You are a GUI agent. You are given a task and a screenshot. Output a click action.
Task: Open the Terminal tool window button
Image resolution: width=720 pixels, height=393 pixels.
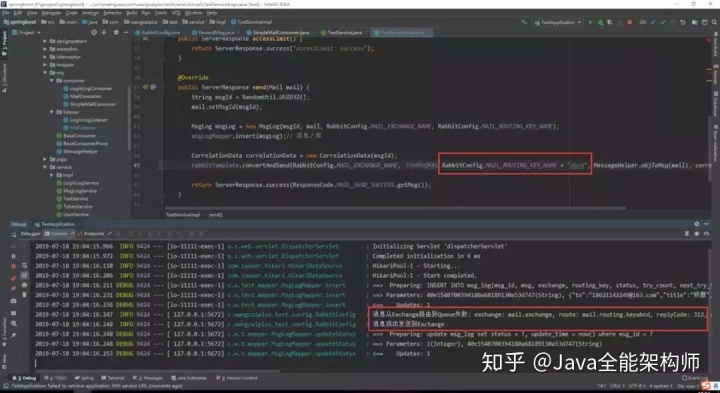click(x=113, y=378)
